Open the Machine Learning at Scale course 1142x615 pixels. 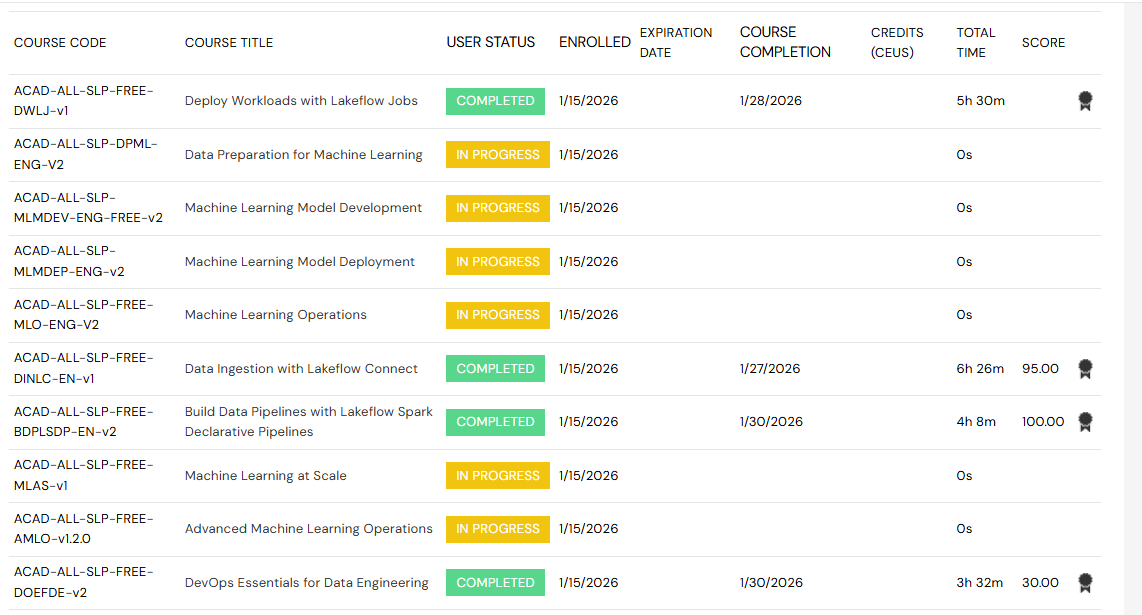pos(265,476)
